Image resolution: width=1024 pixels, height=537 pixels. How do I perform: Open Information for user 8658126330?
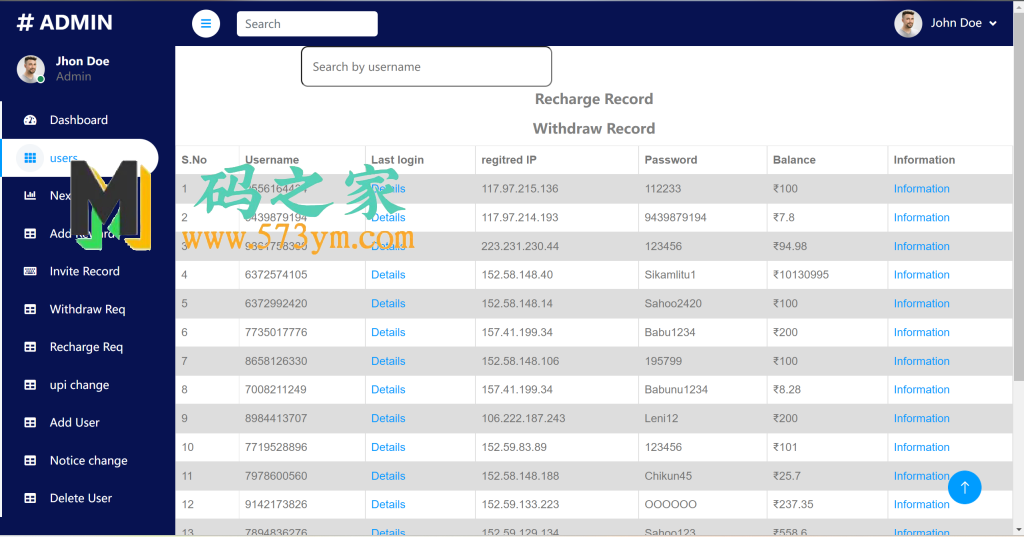[921, 361]
